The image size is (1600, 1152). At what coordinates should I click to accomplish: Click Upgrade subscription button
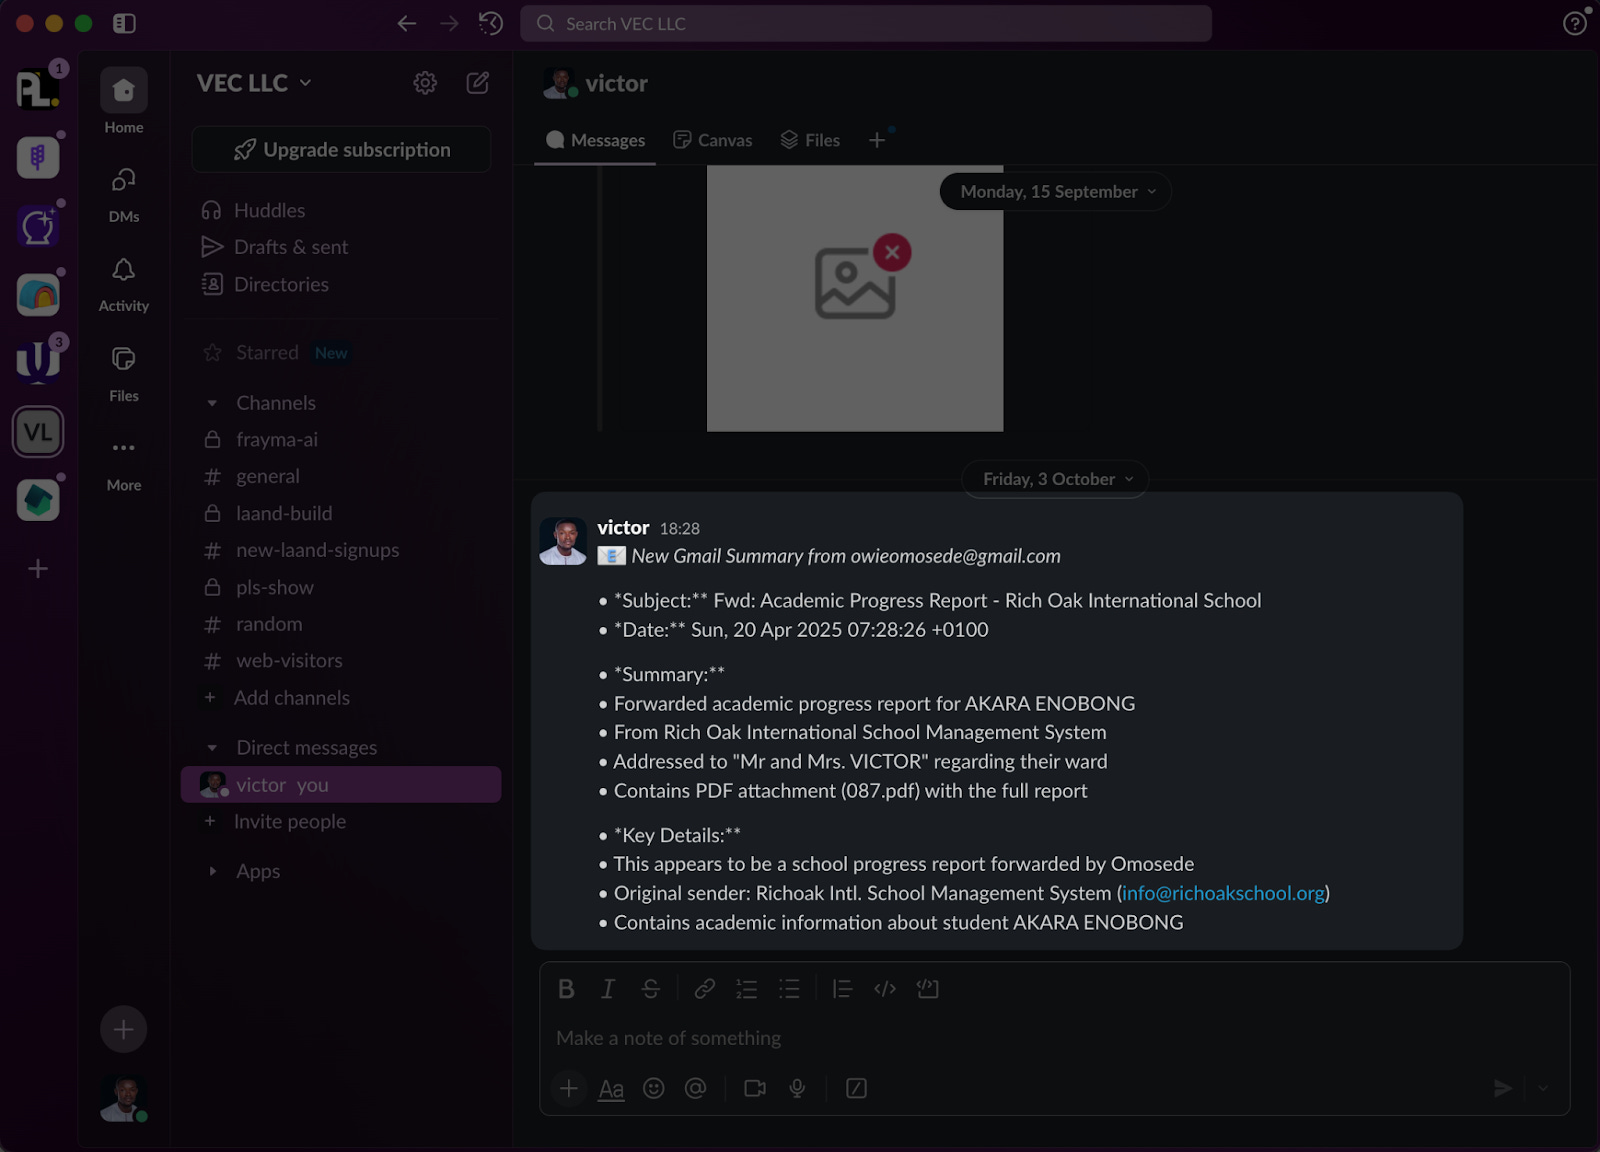(x=341, y=150)
